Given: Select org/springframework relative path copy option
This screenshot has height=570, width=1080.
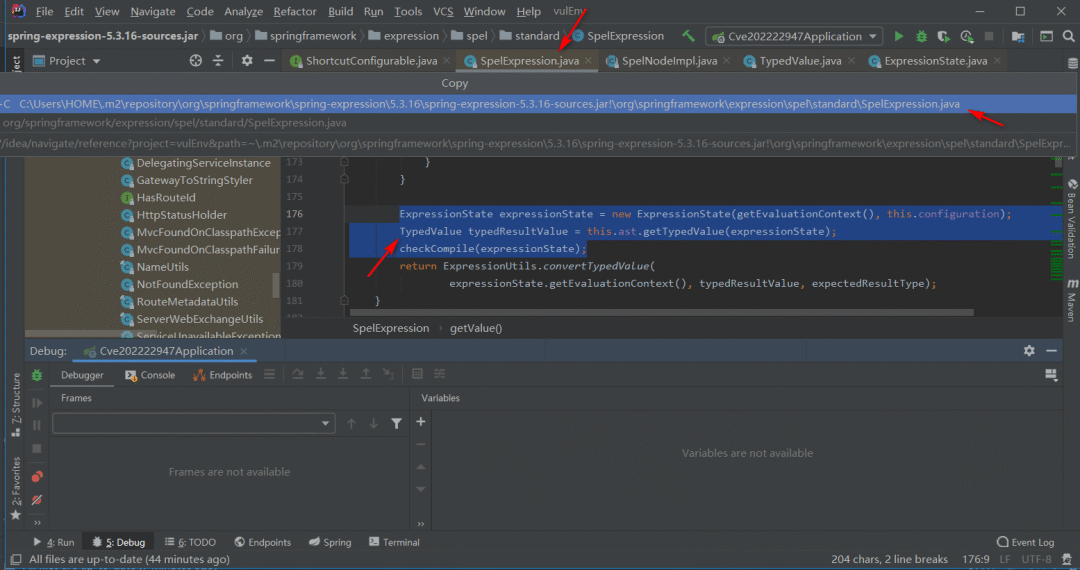Looking at the screenshot, I should pos(537,123).
